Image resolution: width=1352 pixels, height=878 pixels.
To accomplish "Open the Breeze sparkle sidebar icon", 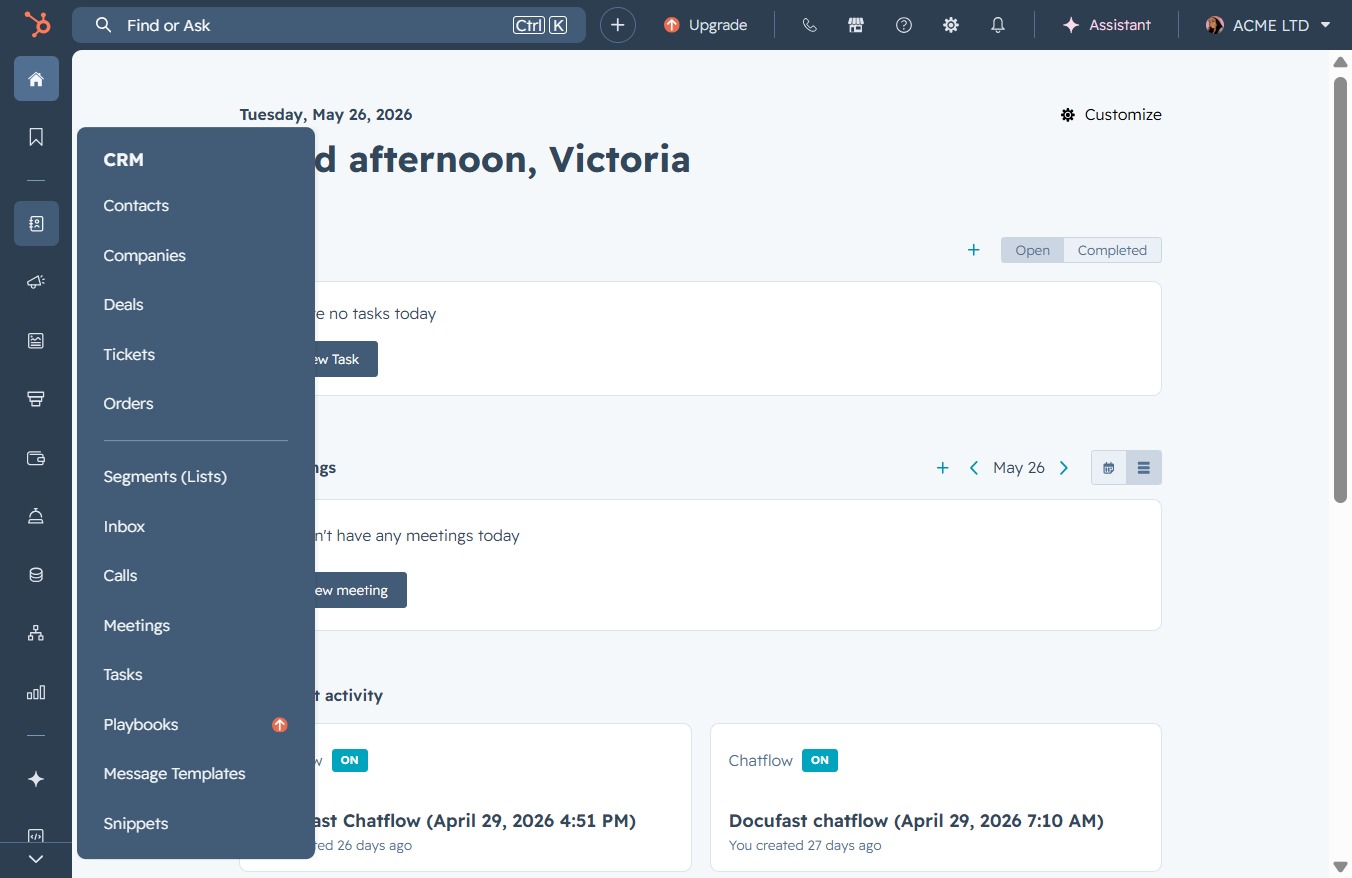I will (x=36, y=779).
